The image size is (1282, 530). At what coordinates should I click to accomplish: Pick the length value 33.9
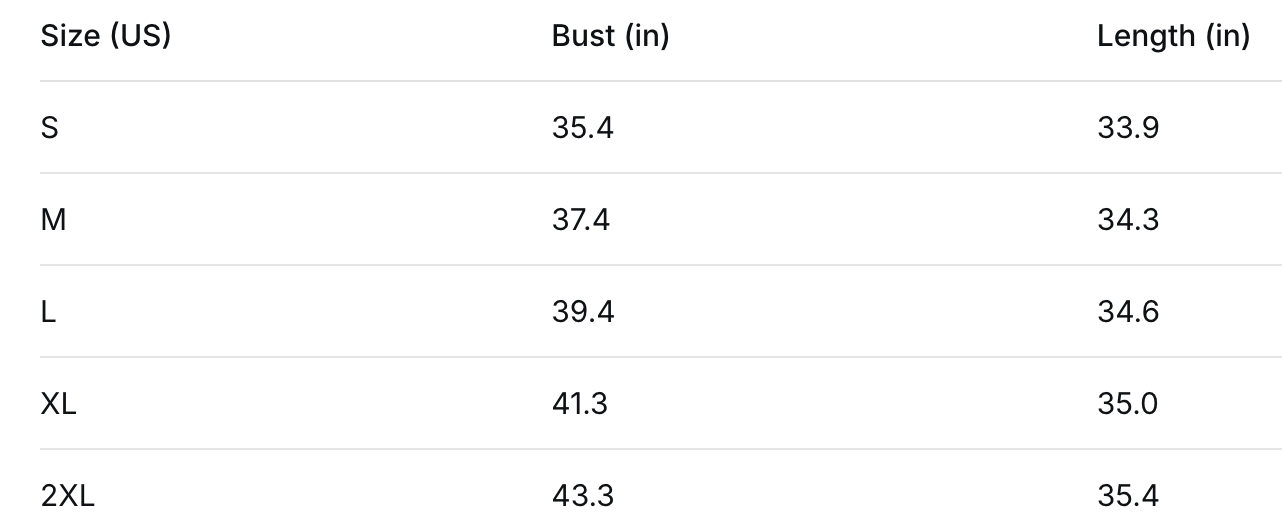1128,128
